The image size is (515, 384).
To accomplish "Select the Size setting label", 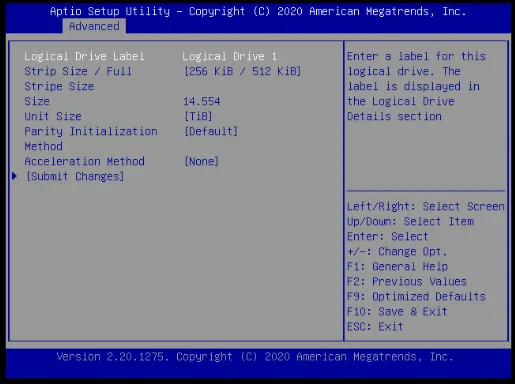I will (x=37, y=101).
